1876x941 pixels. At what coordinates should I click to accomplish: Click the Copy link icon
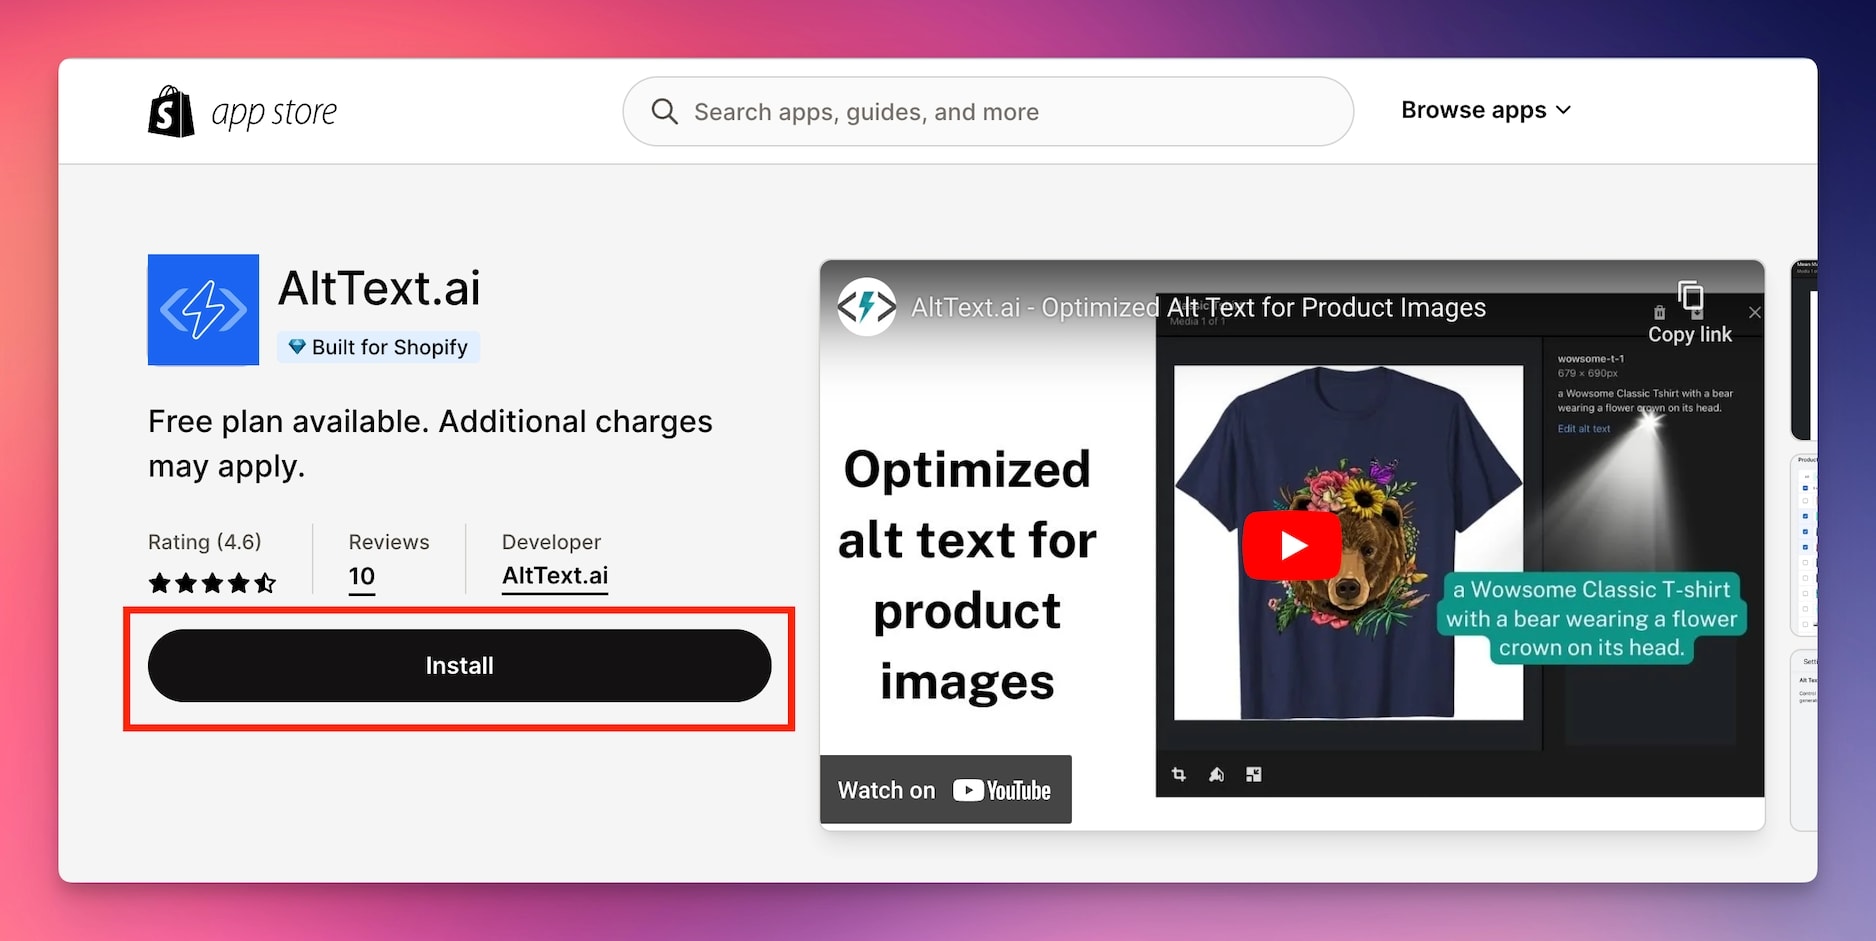[x=1690, y=297]
